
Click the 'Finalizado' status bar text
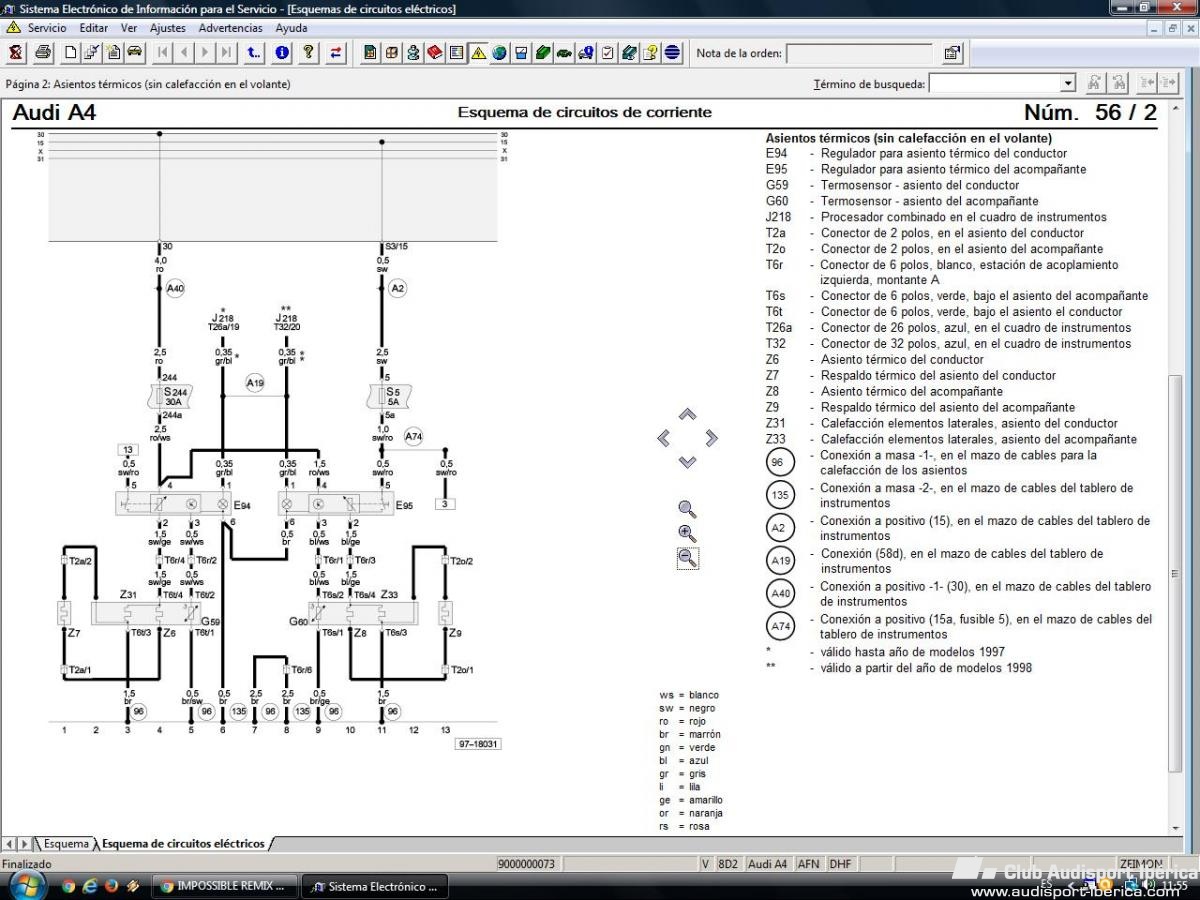[27, 864]
